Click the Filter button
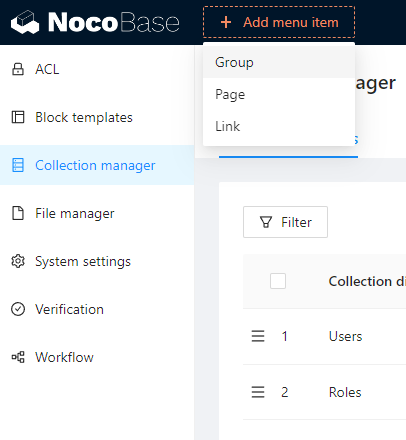 pos(285,222)
